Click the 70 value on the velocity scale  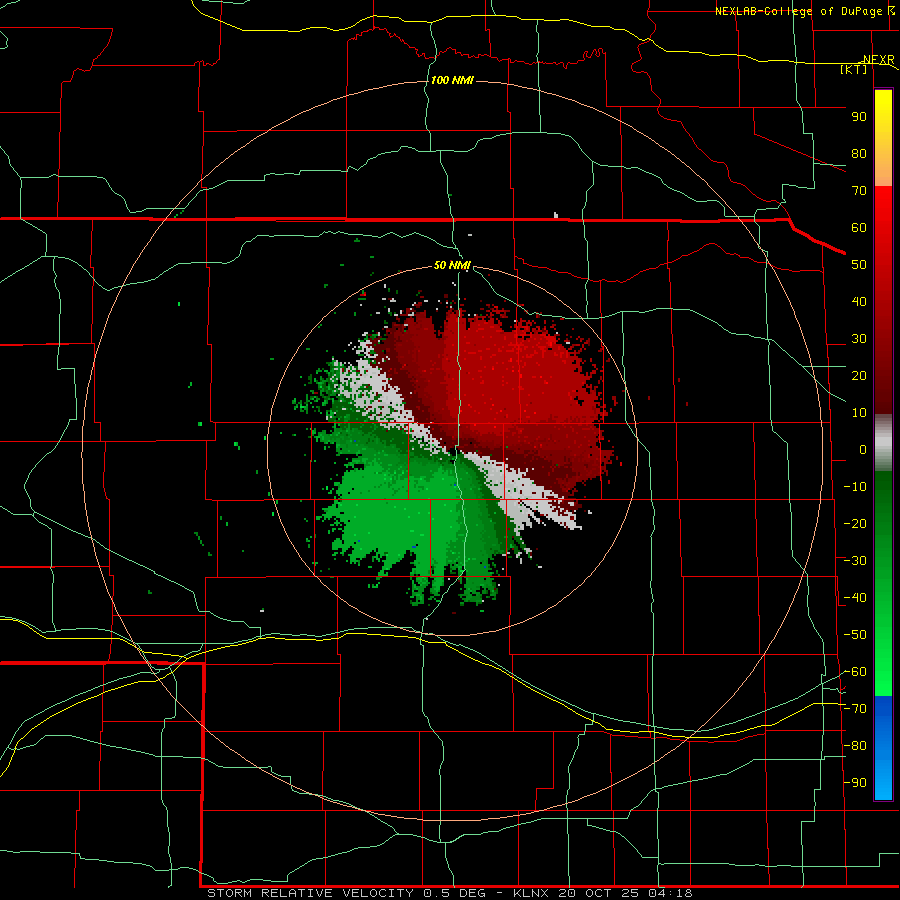(x=859, y=191)
